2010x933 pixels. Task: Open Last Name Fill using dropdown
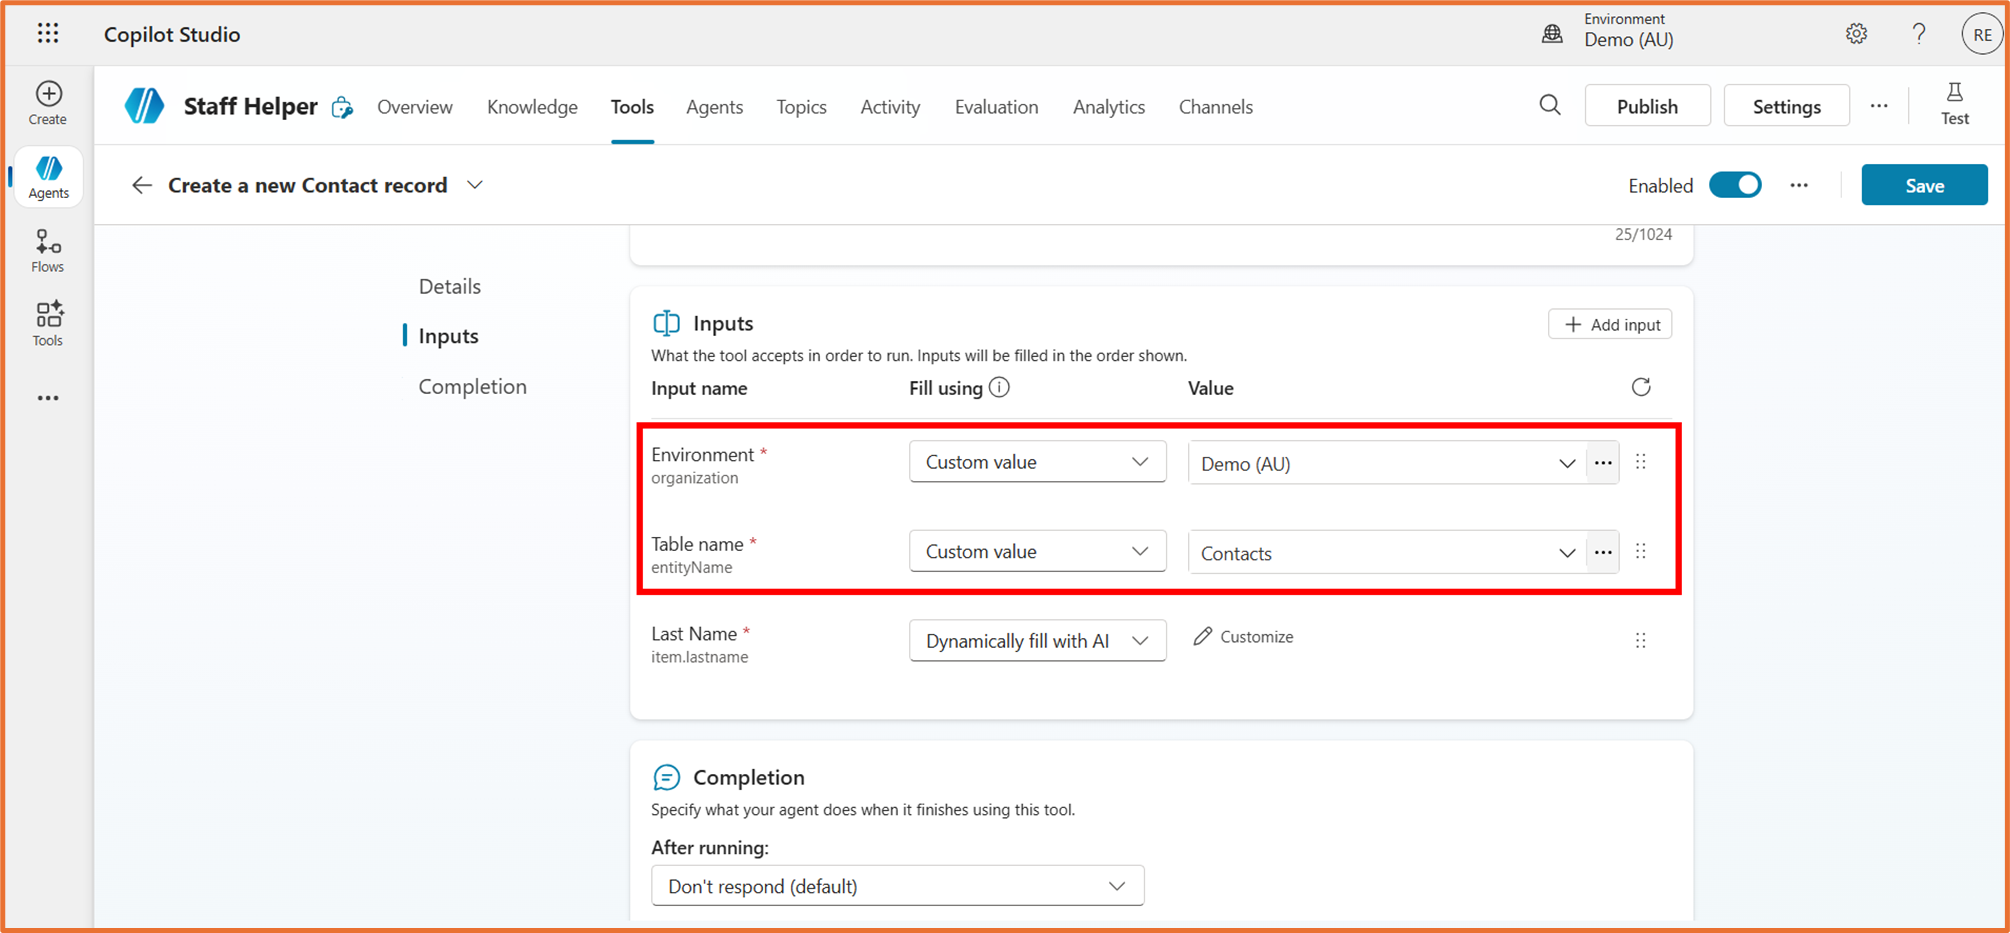click(x=1037, y=641)
